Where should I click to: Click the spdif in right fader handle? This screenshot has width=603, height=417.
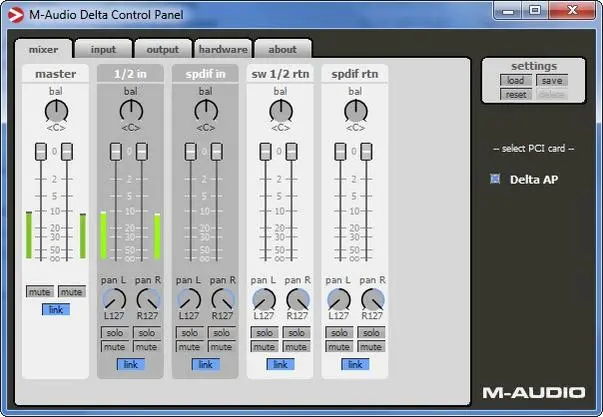tap(217, 152)
